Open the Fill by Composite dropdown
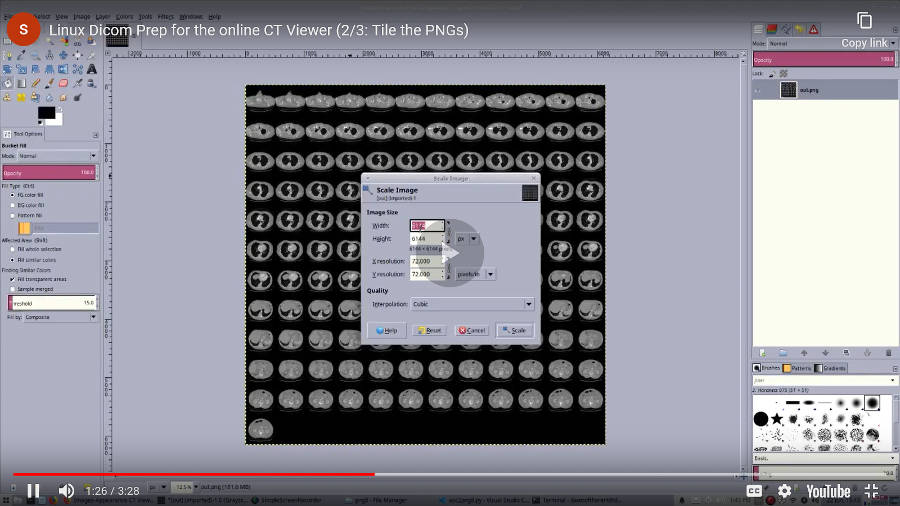The width and height of the screenshot is (900, 506). (60, 317)
